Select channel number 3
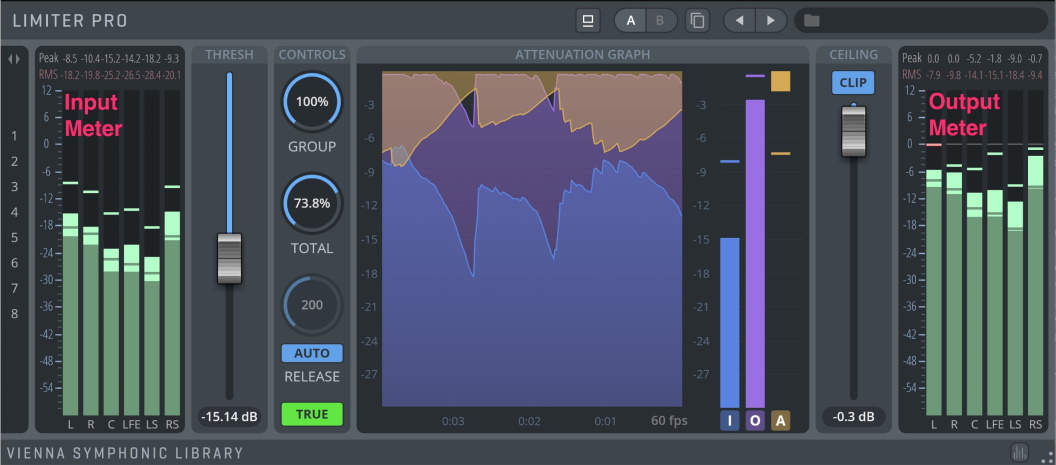 coord(14,187)
